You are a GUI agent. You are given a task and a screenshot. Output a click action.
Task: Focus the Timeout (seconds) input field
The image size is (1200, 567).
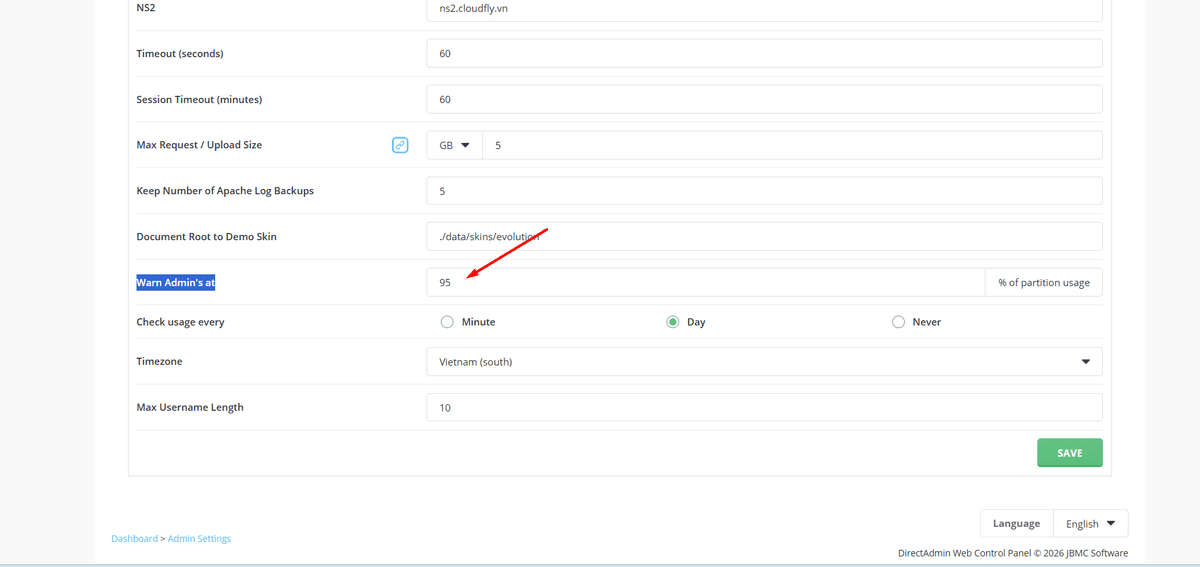[x=764, y=54]
